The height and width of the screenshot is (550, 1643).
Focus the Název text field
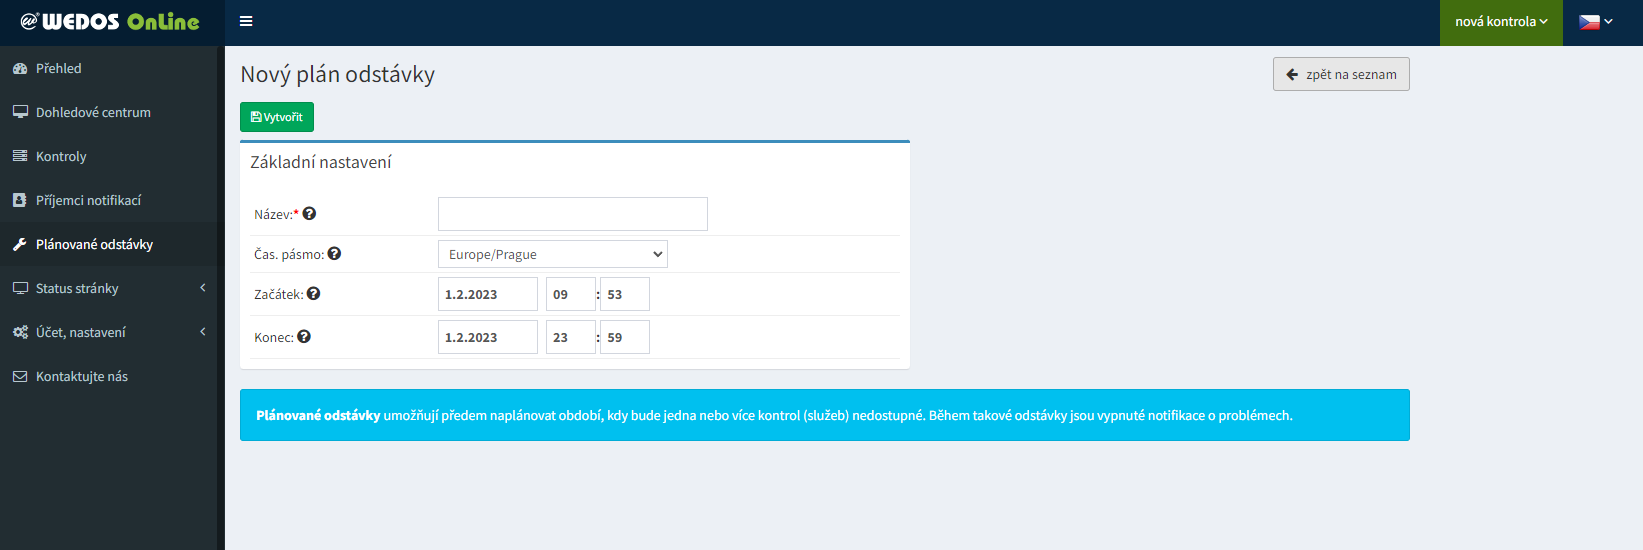(573, 214)
